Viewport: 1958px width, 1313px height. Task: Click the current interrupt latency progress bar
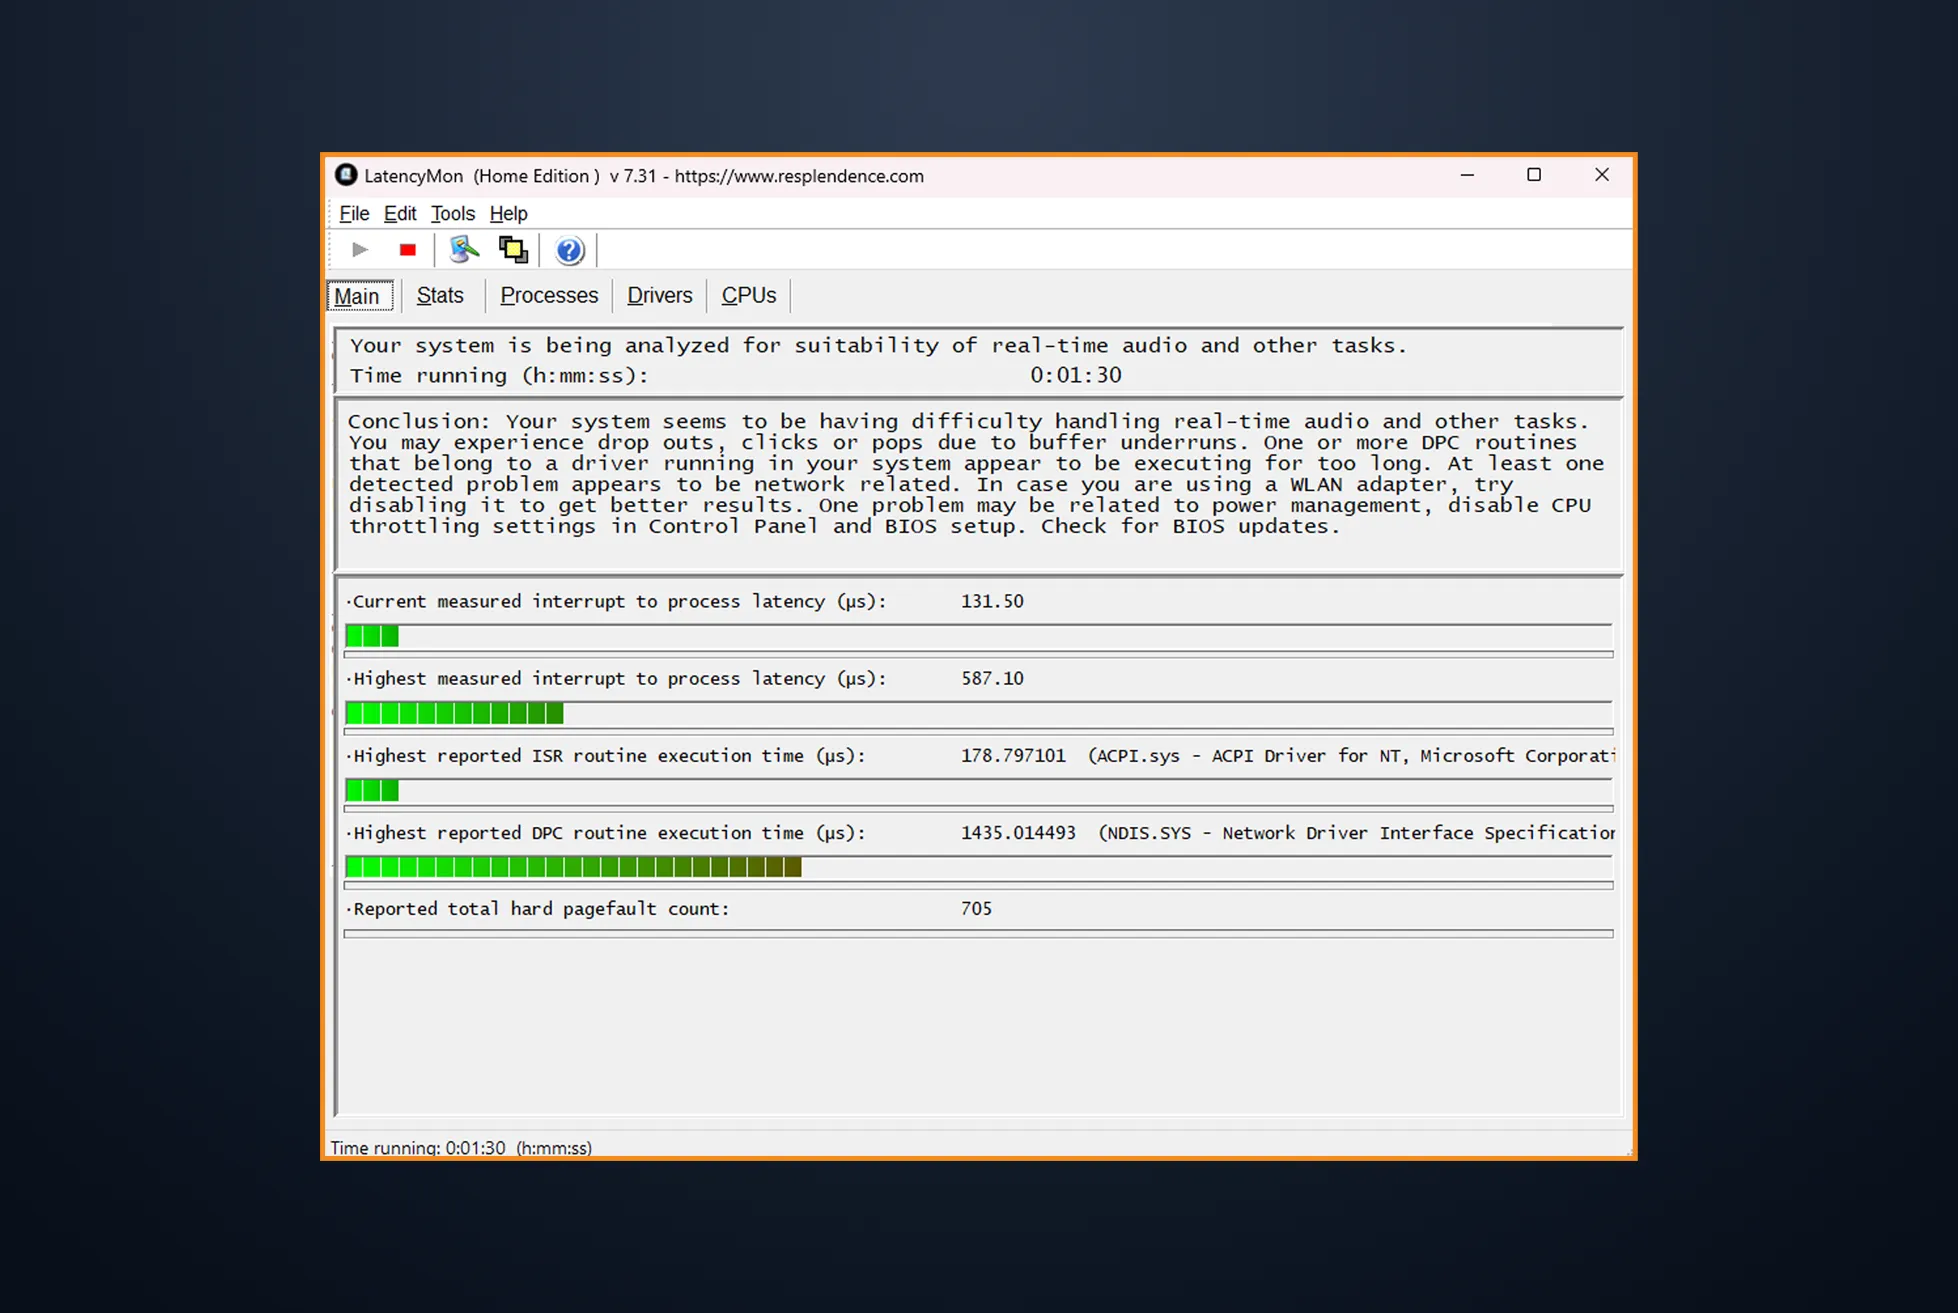(x=978, y=636)
